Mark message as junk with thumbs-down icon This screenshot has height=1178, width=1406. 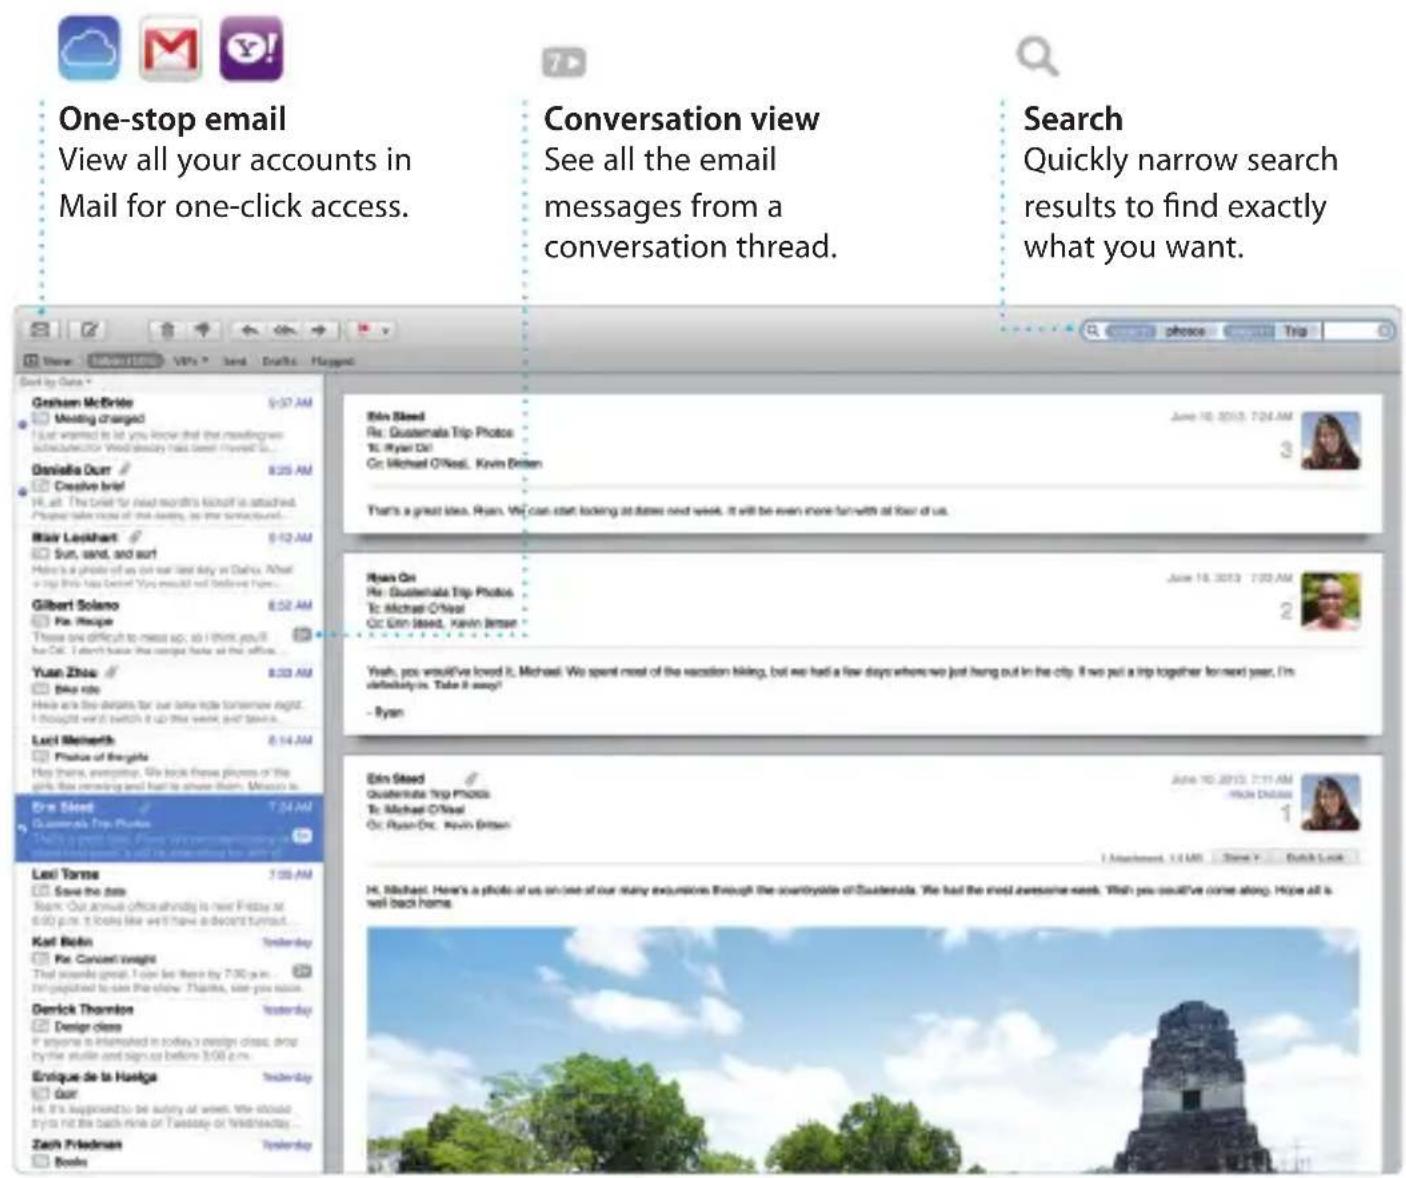tap(202, 329)
